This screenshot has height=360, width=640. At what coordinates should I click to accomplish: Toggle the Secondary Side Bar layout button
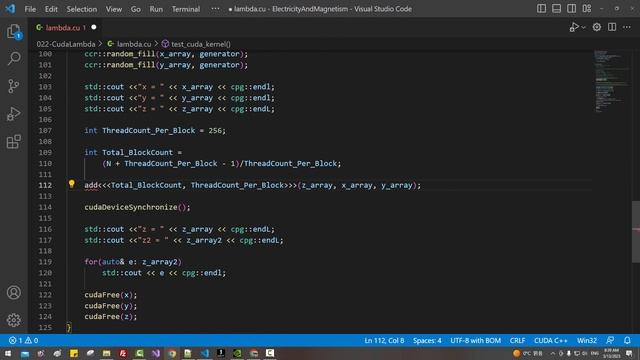pos(571,9)
